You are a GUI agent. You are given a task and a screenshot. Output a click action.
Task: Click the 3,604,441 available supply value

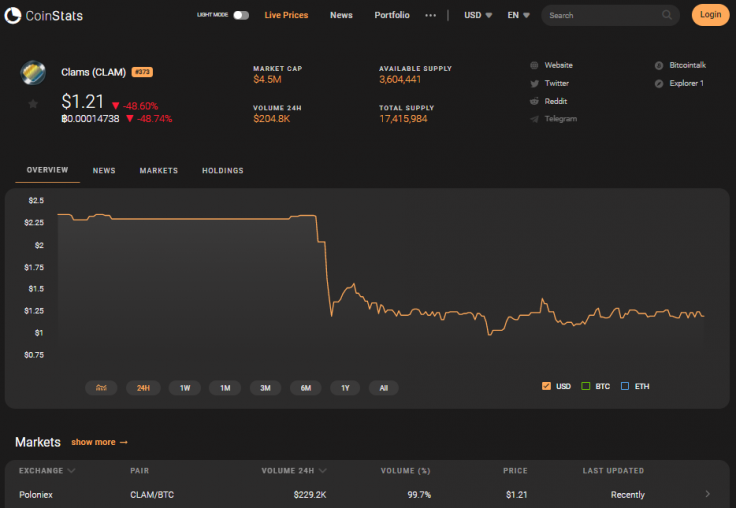400,79
